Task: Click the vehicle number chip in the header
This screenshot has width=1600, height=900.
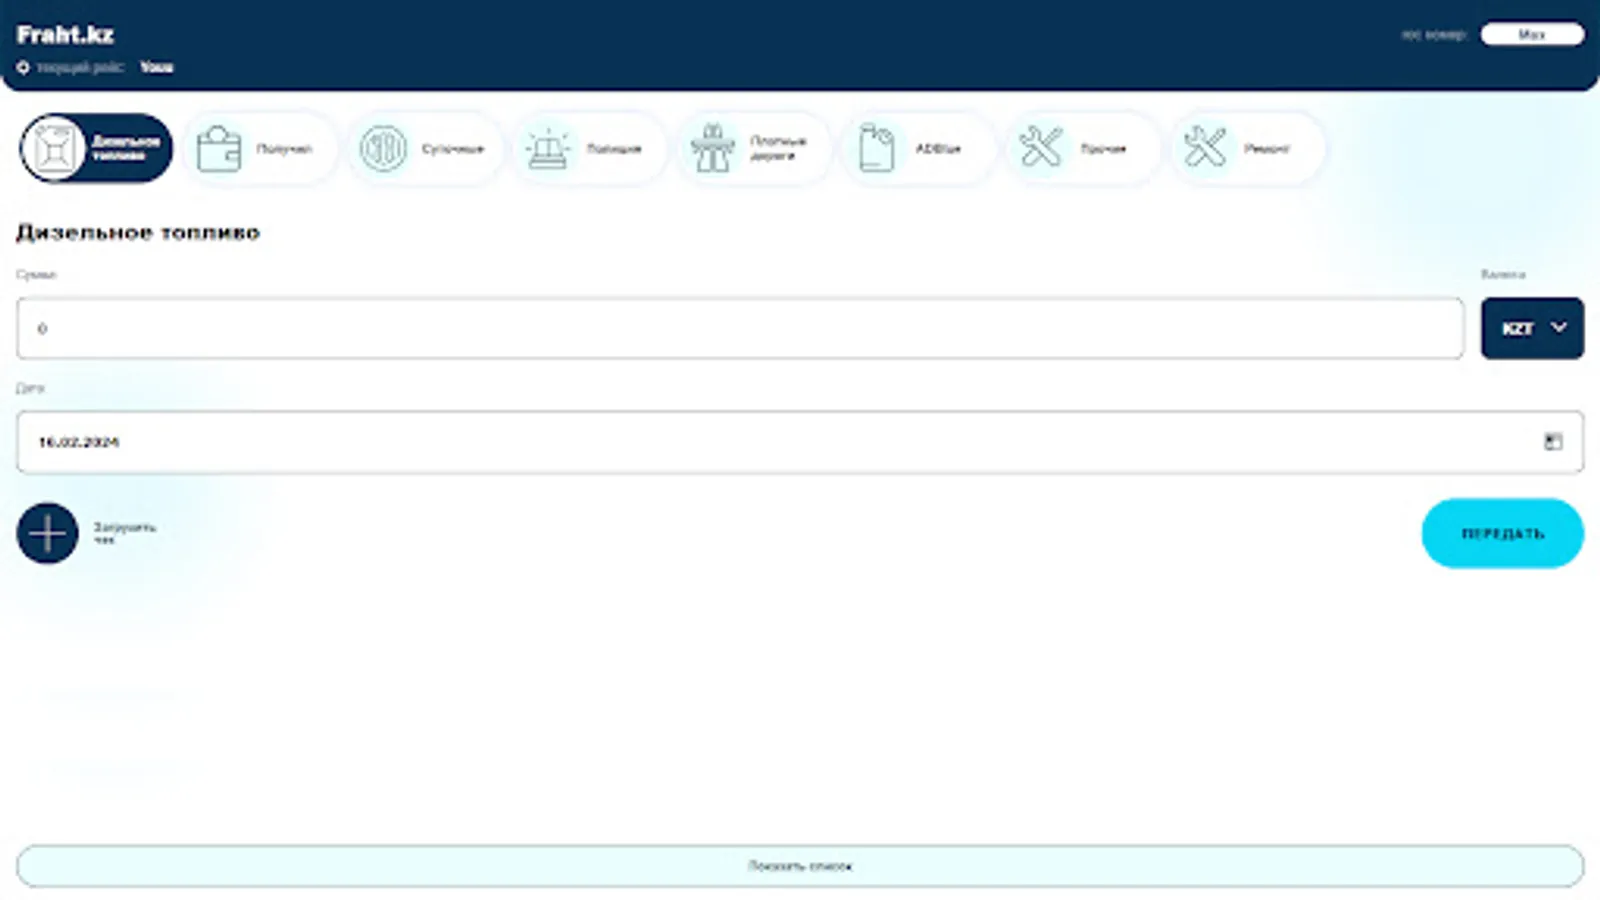Action: [1532, 33]
